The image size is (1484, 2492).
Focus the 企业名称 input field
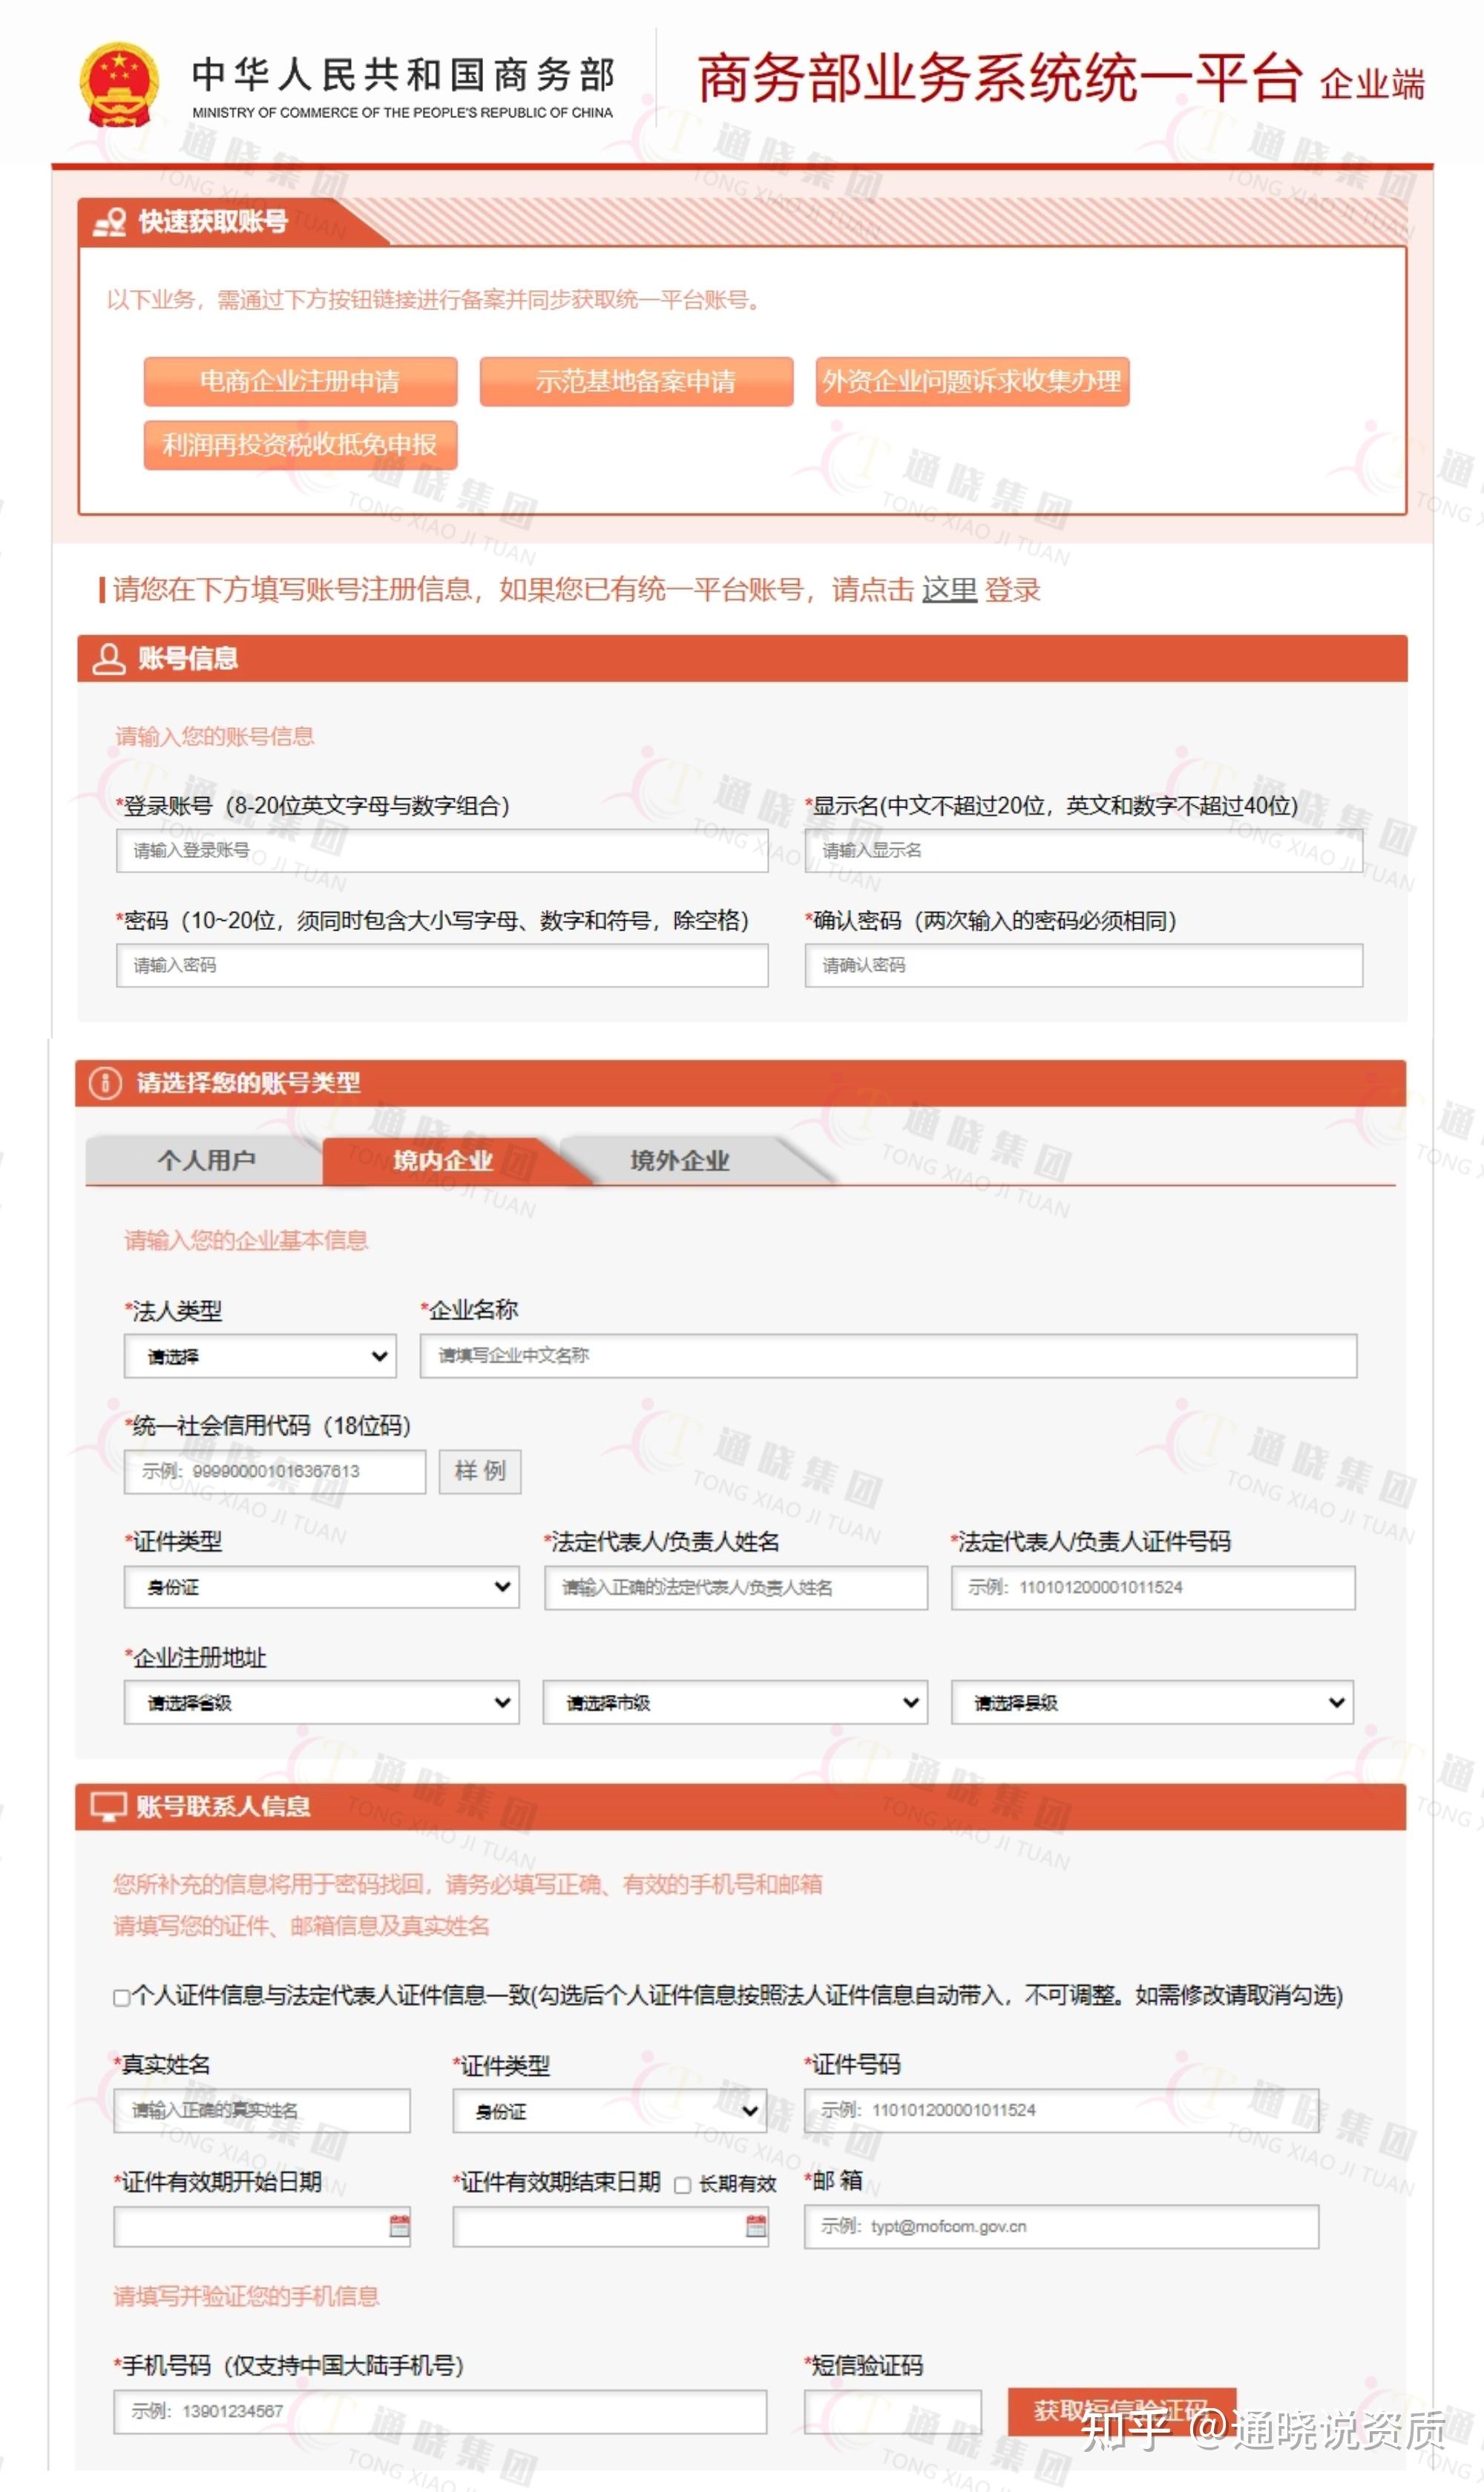pos(888,1355)
